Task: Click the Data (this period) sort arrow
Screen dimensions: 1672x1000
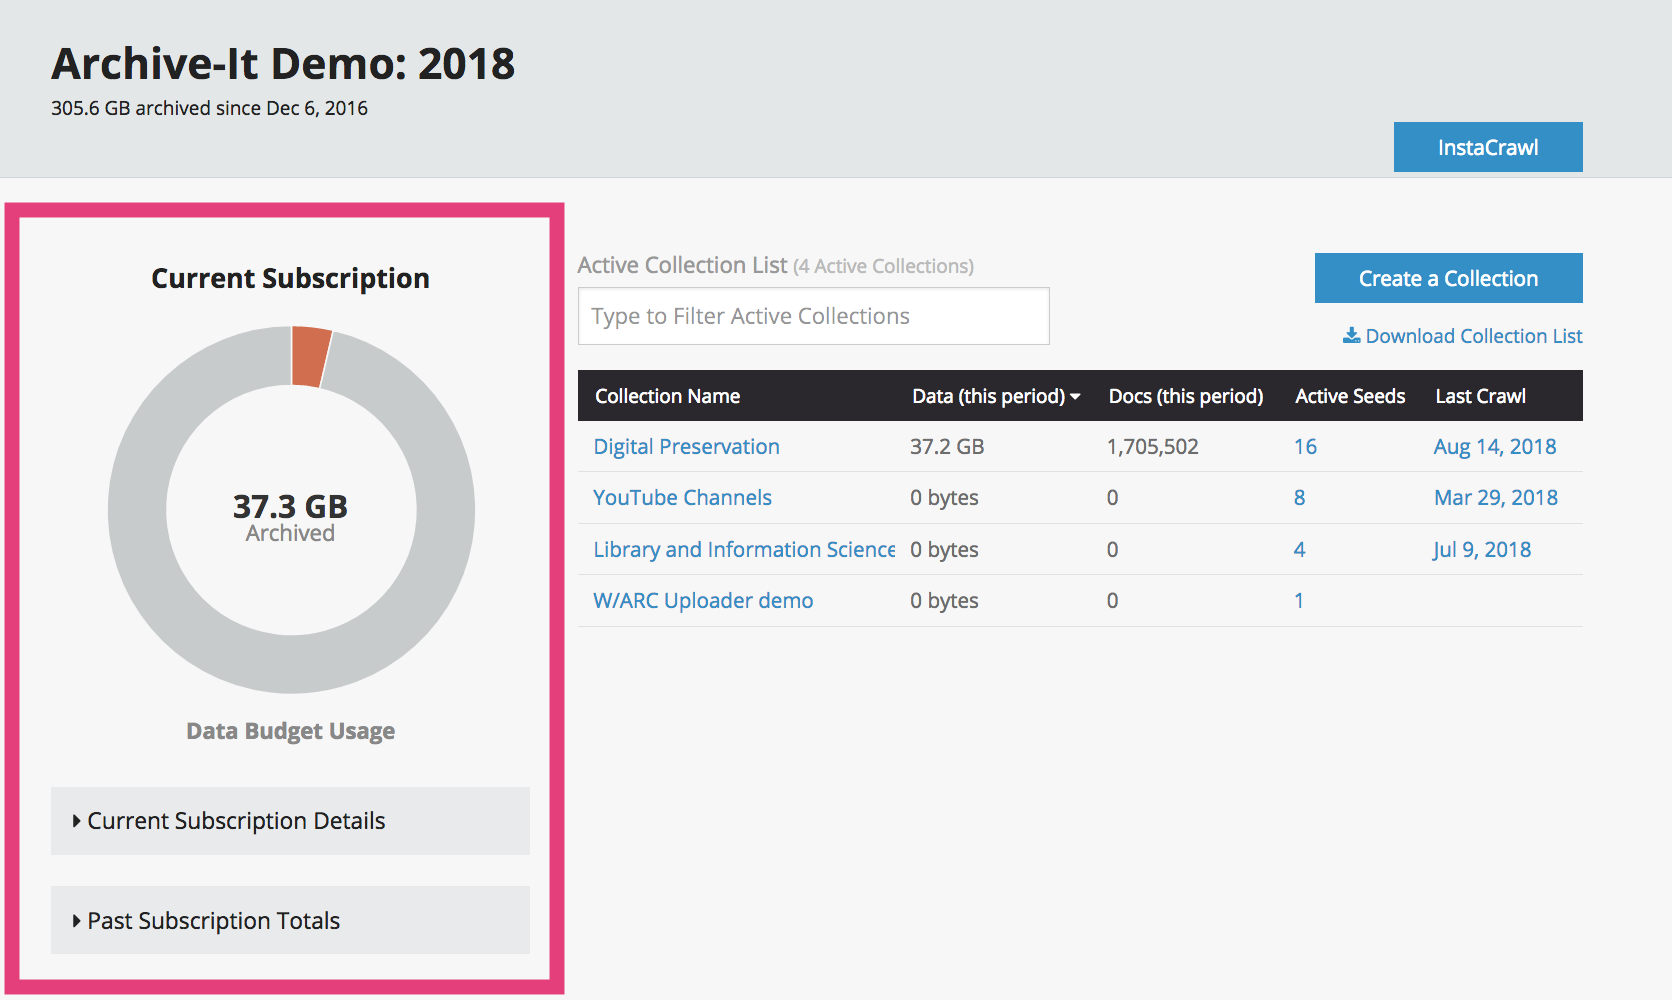Action: click(1075, 397)
